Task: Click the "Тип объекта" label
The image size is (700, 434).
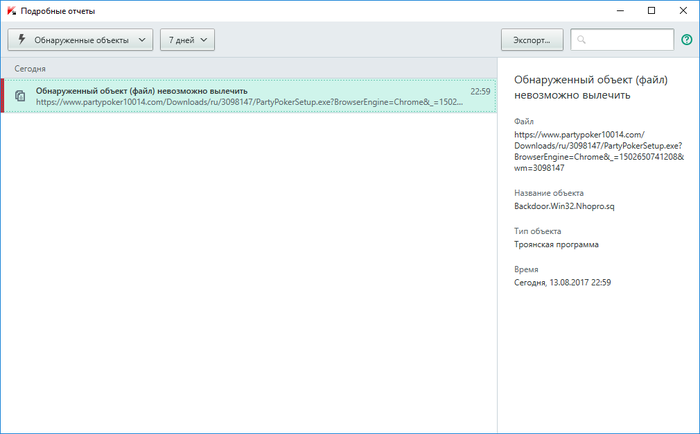Action: click(x=538, y=231)
